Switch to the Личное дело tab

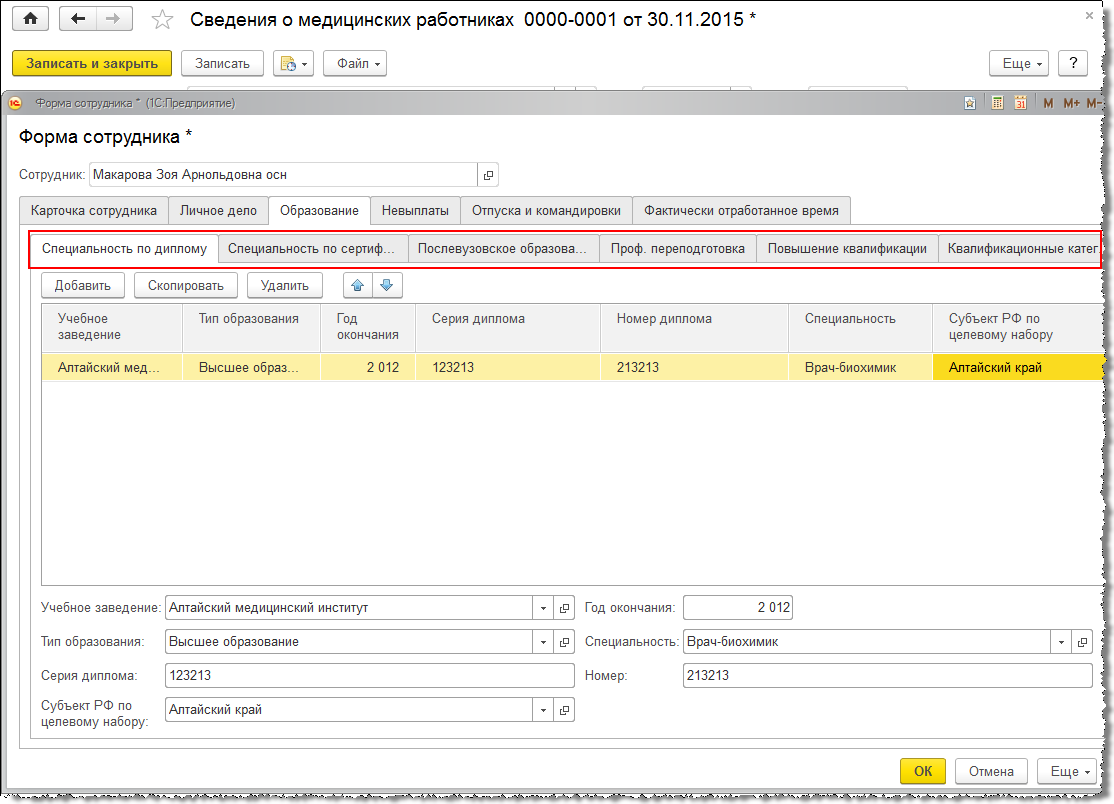[x=218, y=211]
